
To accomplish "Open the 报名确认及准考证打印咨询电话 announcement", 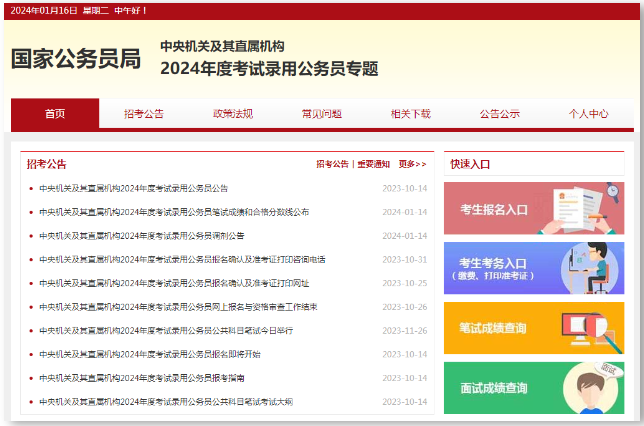I will pyautogui.click(x=182, y=260).
